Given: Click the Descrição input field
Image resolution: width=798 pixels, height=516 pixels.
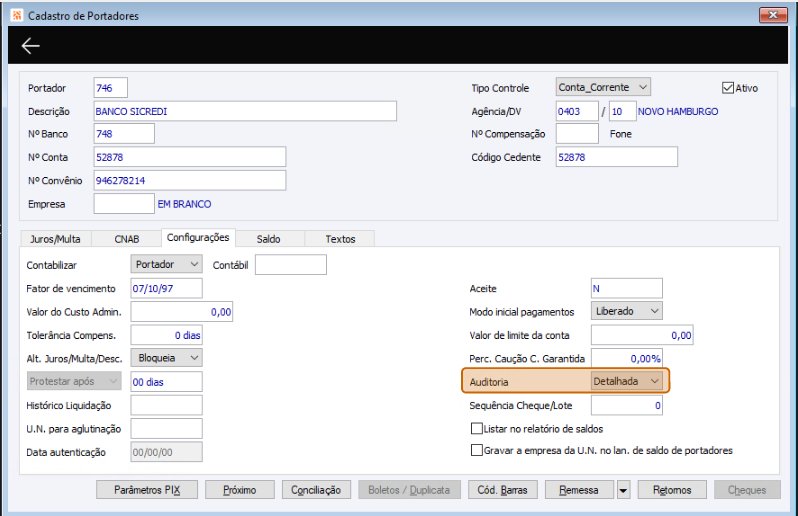Looking at the screenshot, I should click(245, 111).
